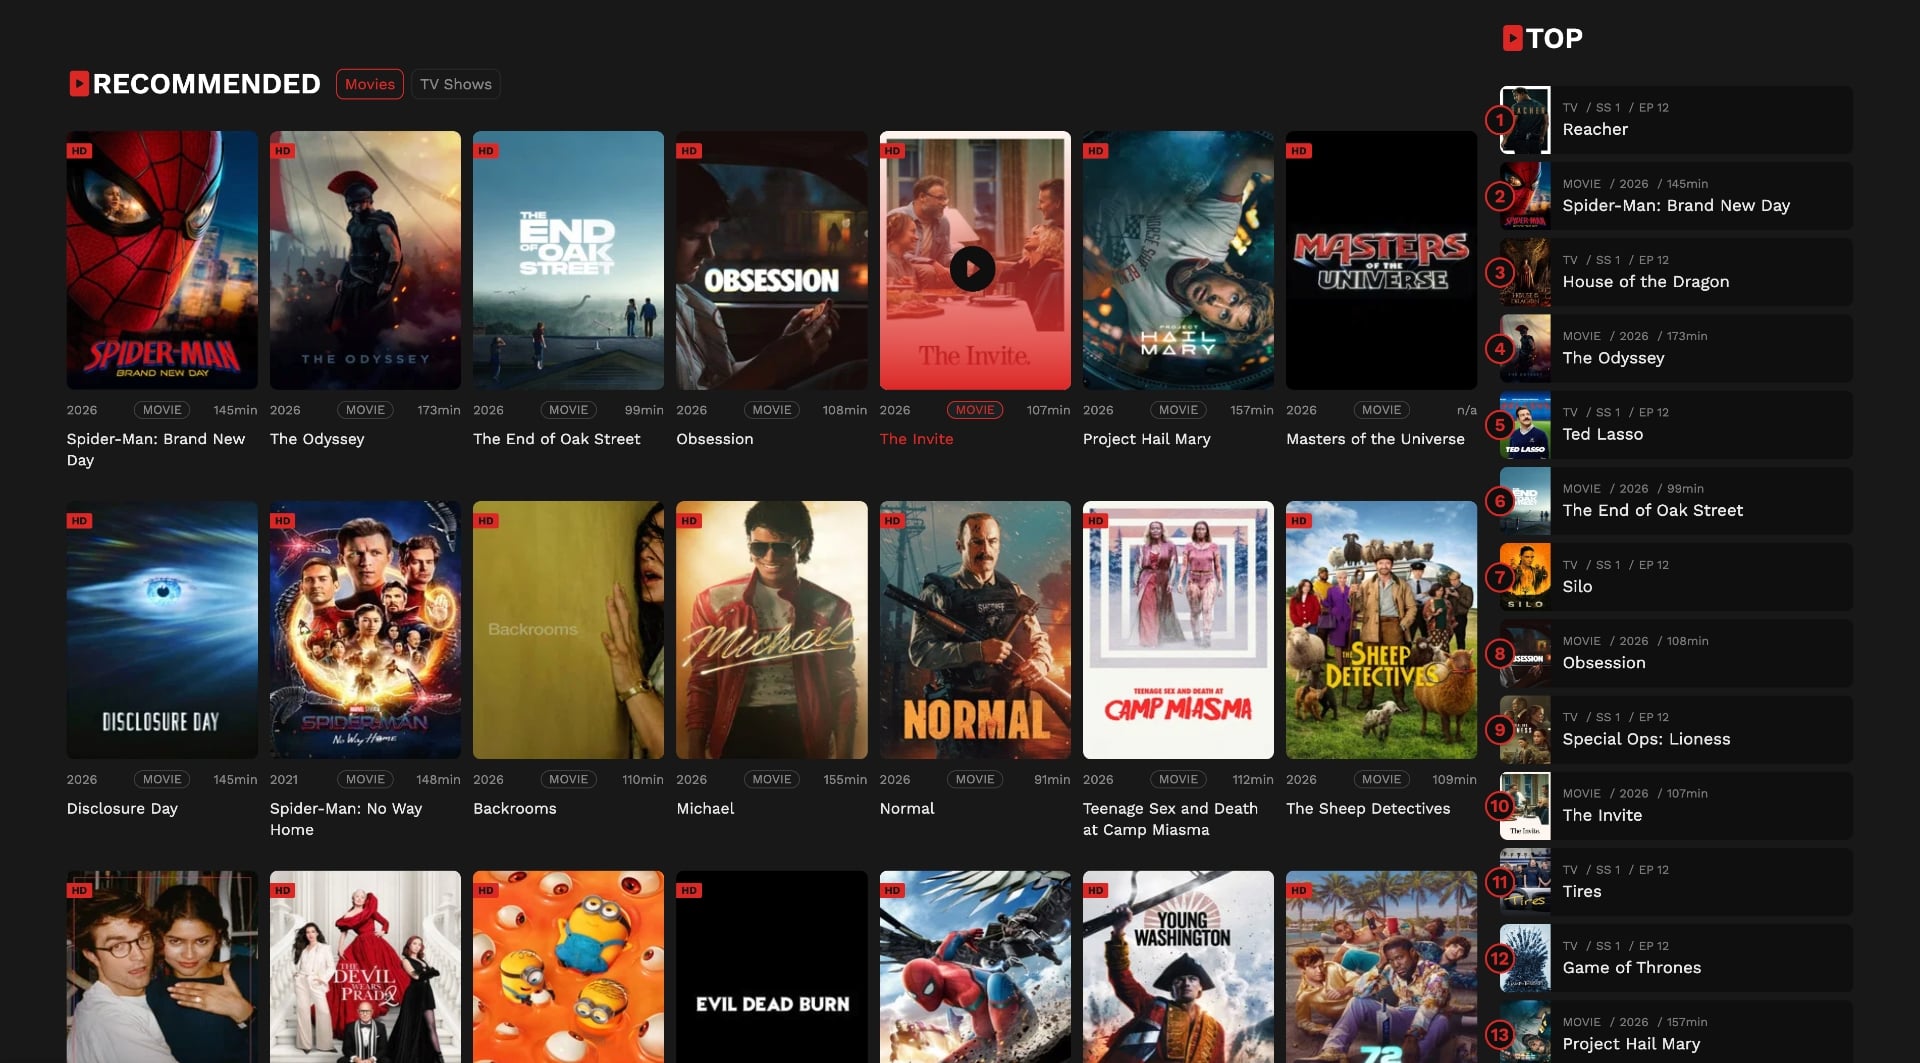Open The End of Oak Street poster
The height and width of the screenshot is (1063, 1920).
tap(568, 260)
